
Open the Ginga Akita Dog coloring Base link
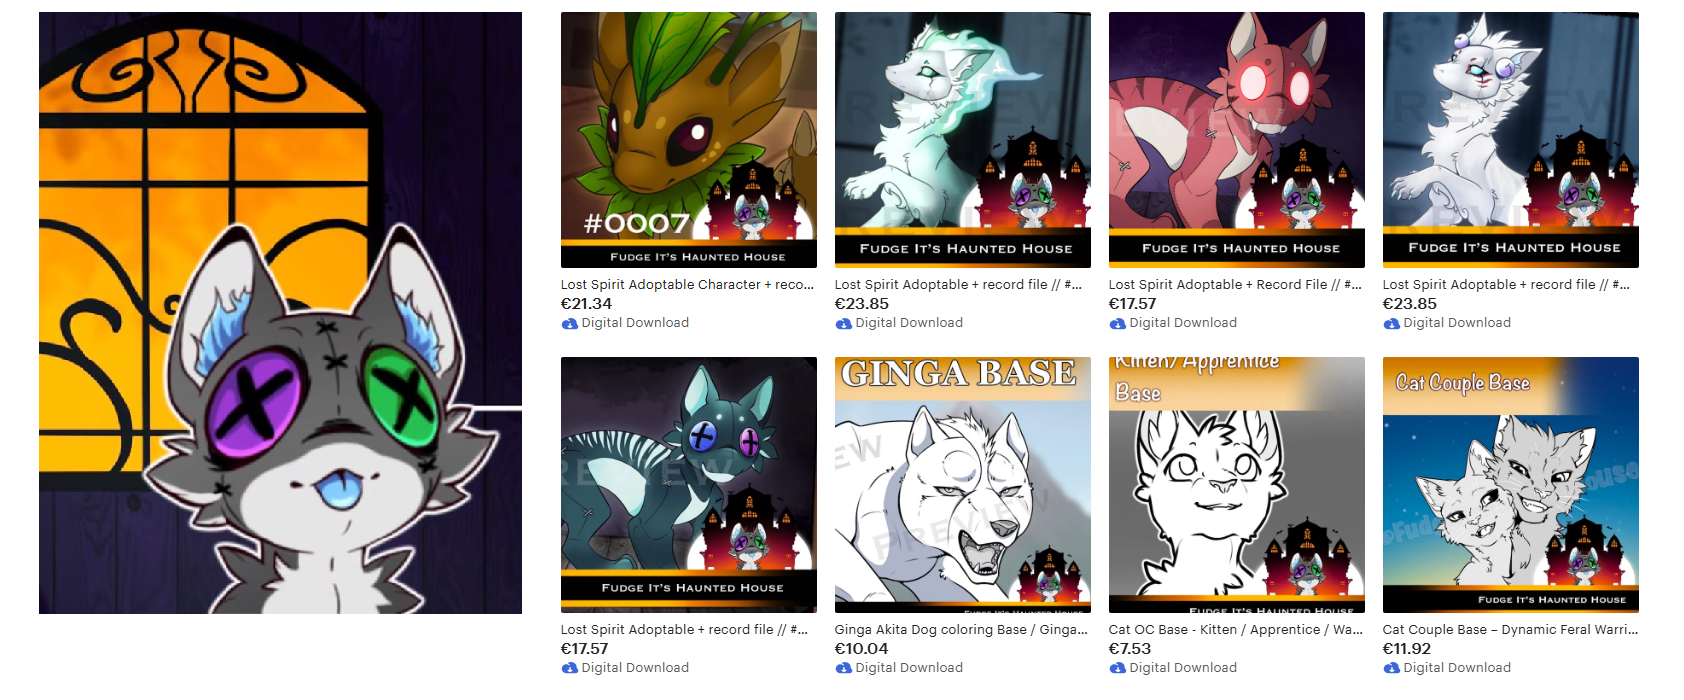(961, 630)
